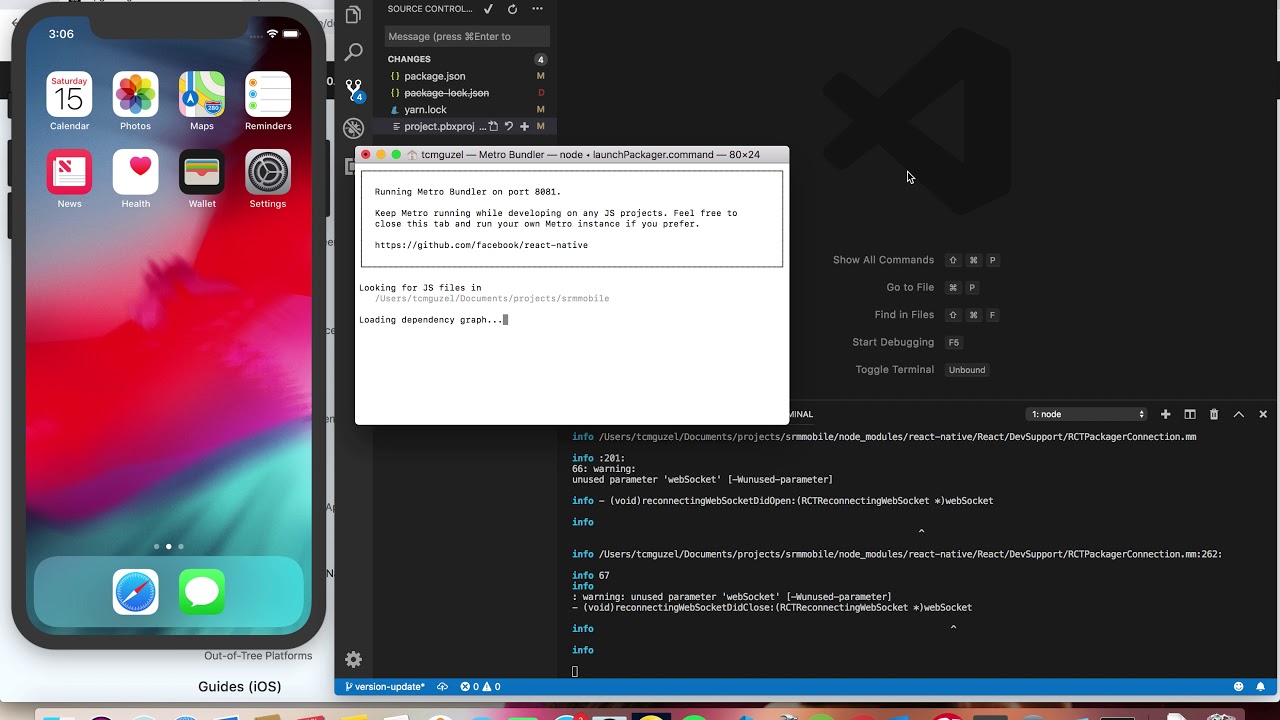
Task: Close the terminal panel
Action: click(1263, 414)
